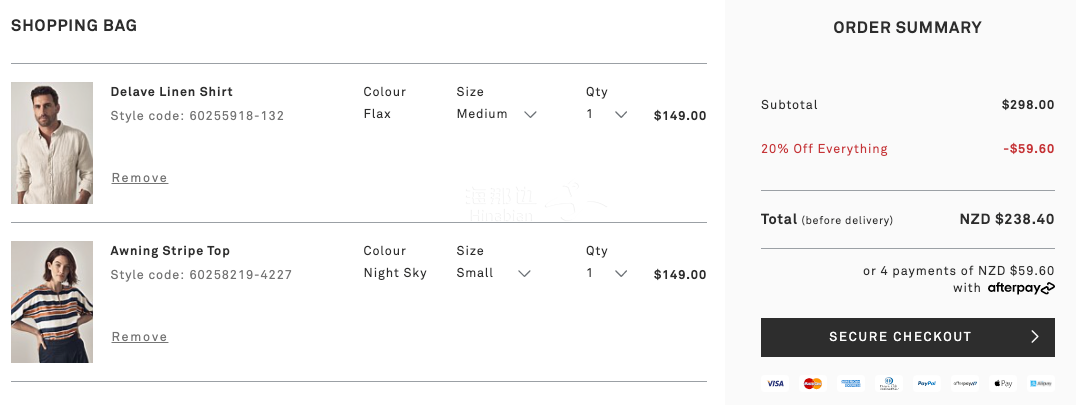Open Qty dropdown for Awning Stripe Top
Viewport: 1076px width, 405px height.
[607, 273]
